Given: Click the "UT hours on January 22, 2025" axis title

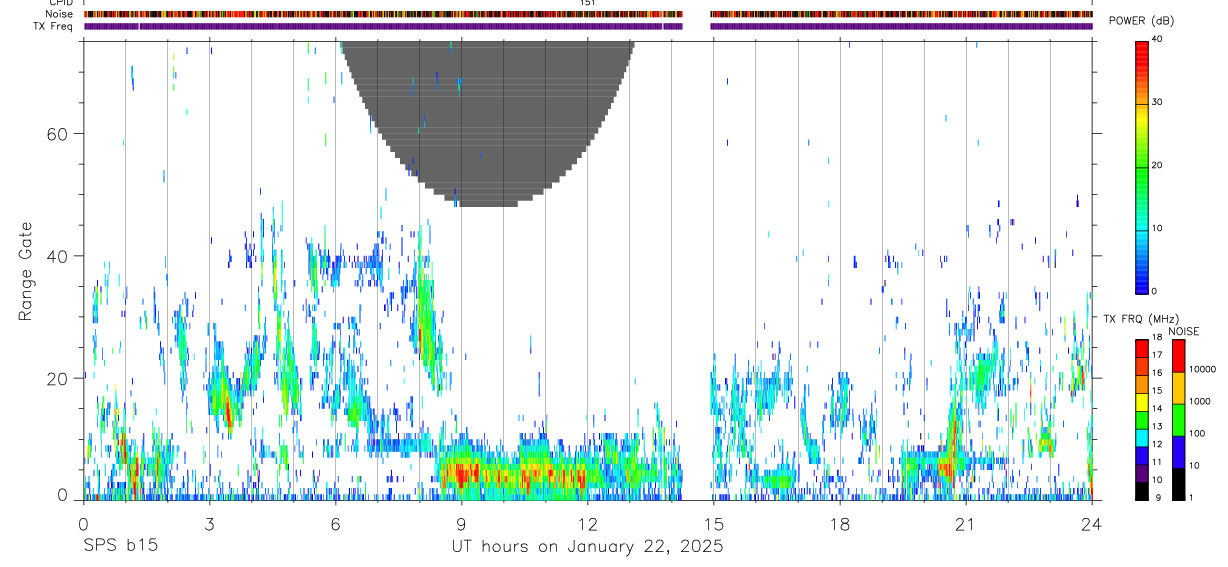Looking at the screenshot, I should pos(587,547).
